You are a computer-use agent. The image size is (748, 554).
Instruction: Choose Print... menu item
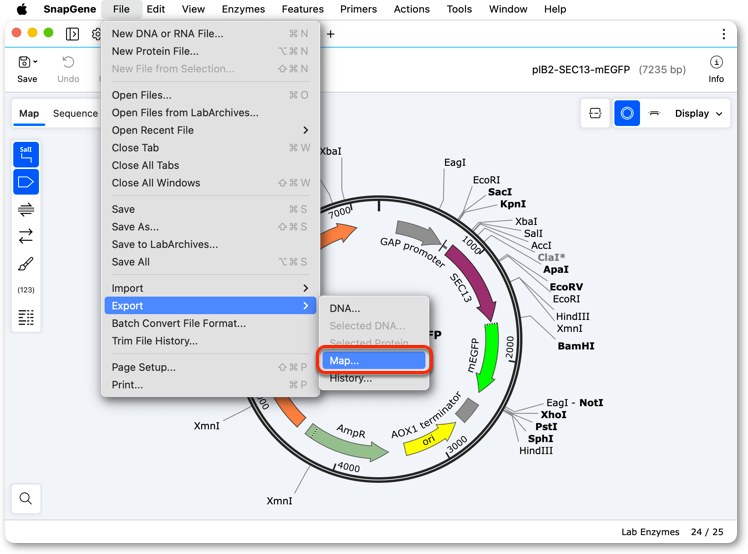[x=210, y=385]
